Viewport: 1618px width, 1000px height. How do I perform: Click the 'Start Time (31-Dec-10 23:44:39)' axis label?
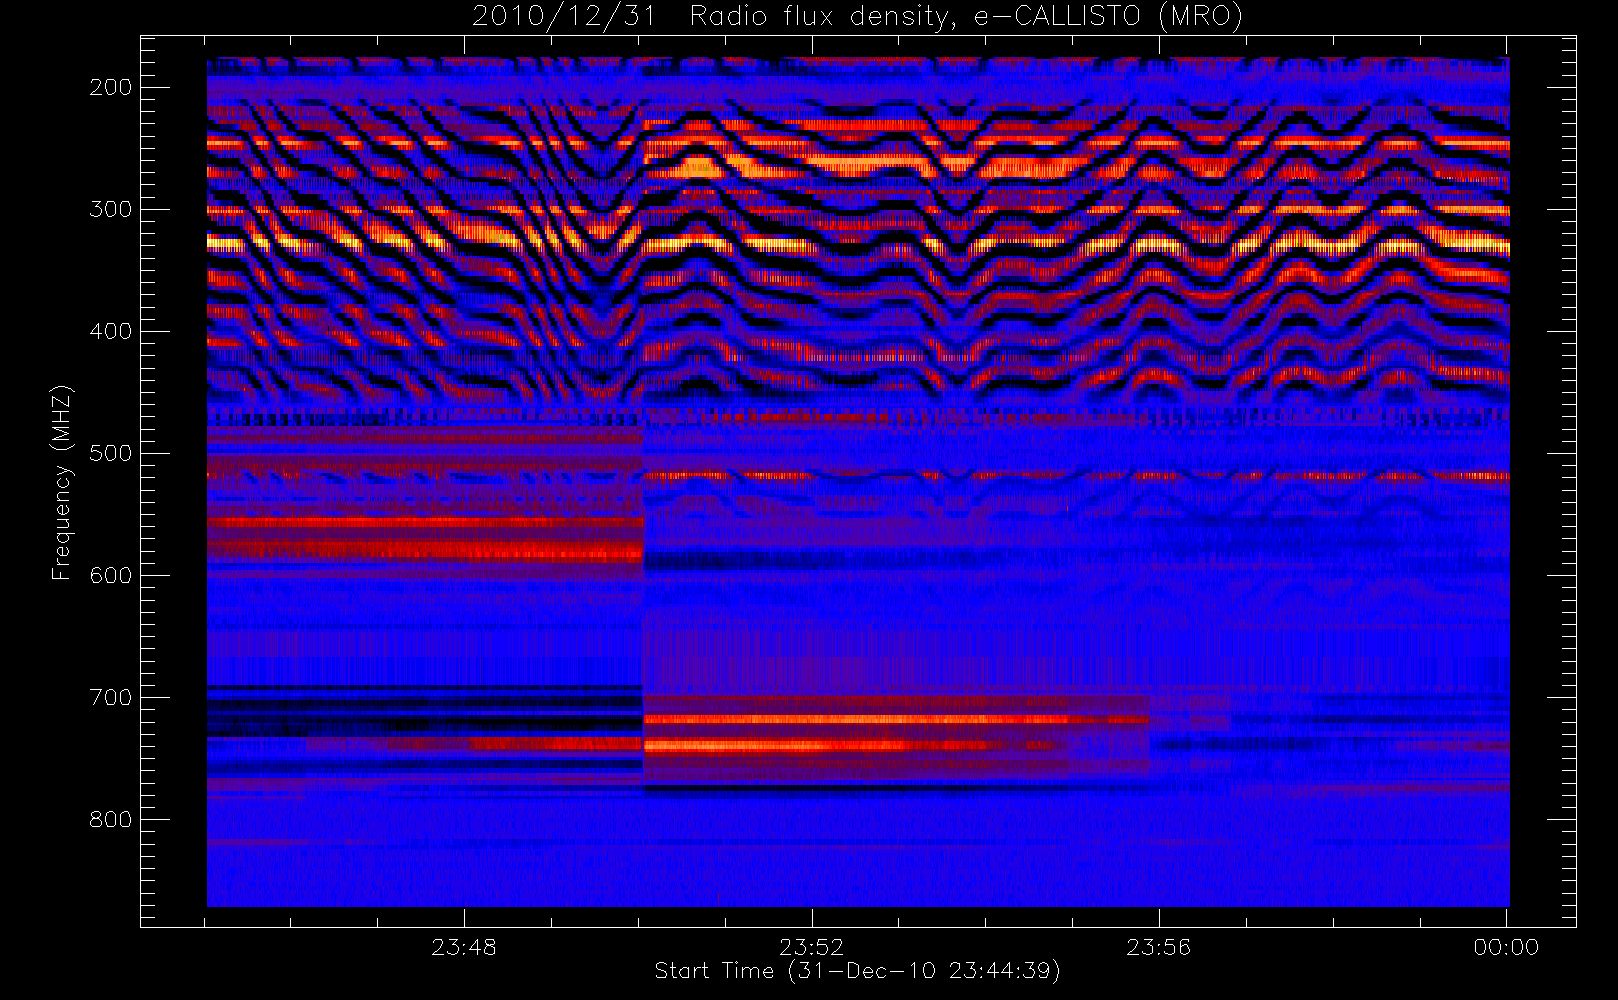point(857,971)
